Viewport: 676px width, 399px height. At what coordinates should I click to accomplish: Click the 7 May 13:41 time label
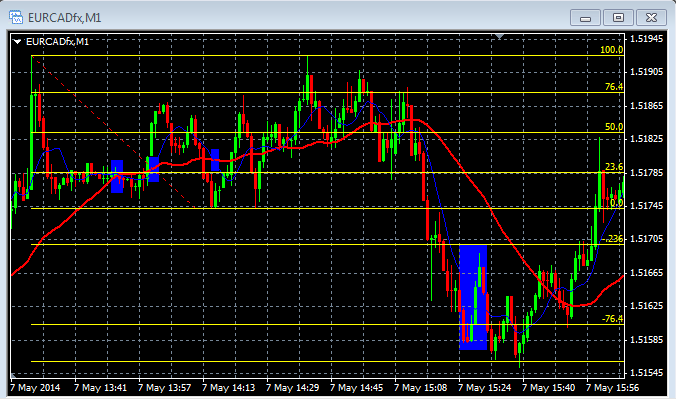(100, 387)
